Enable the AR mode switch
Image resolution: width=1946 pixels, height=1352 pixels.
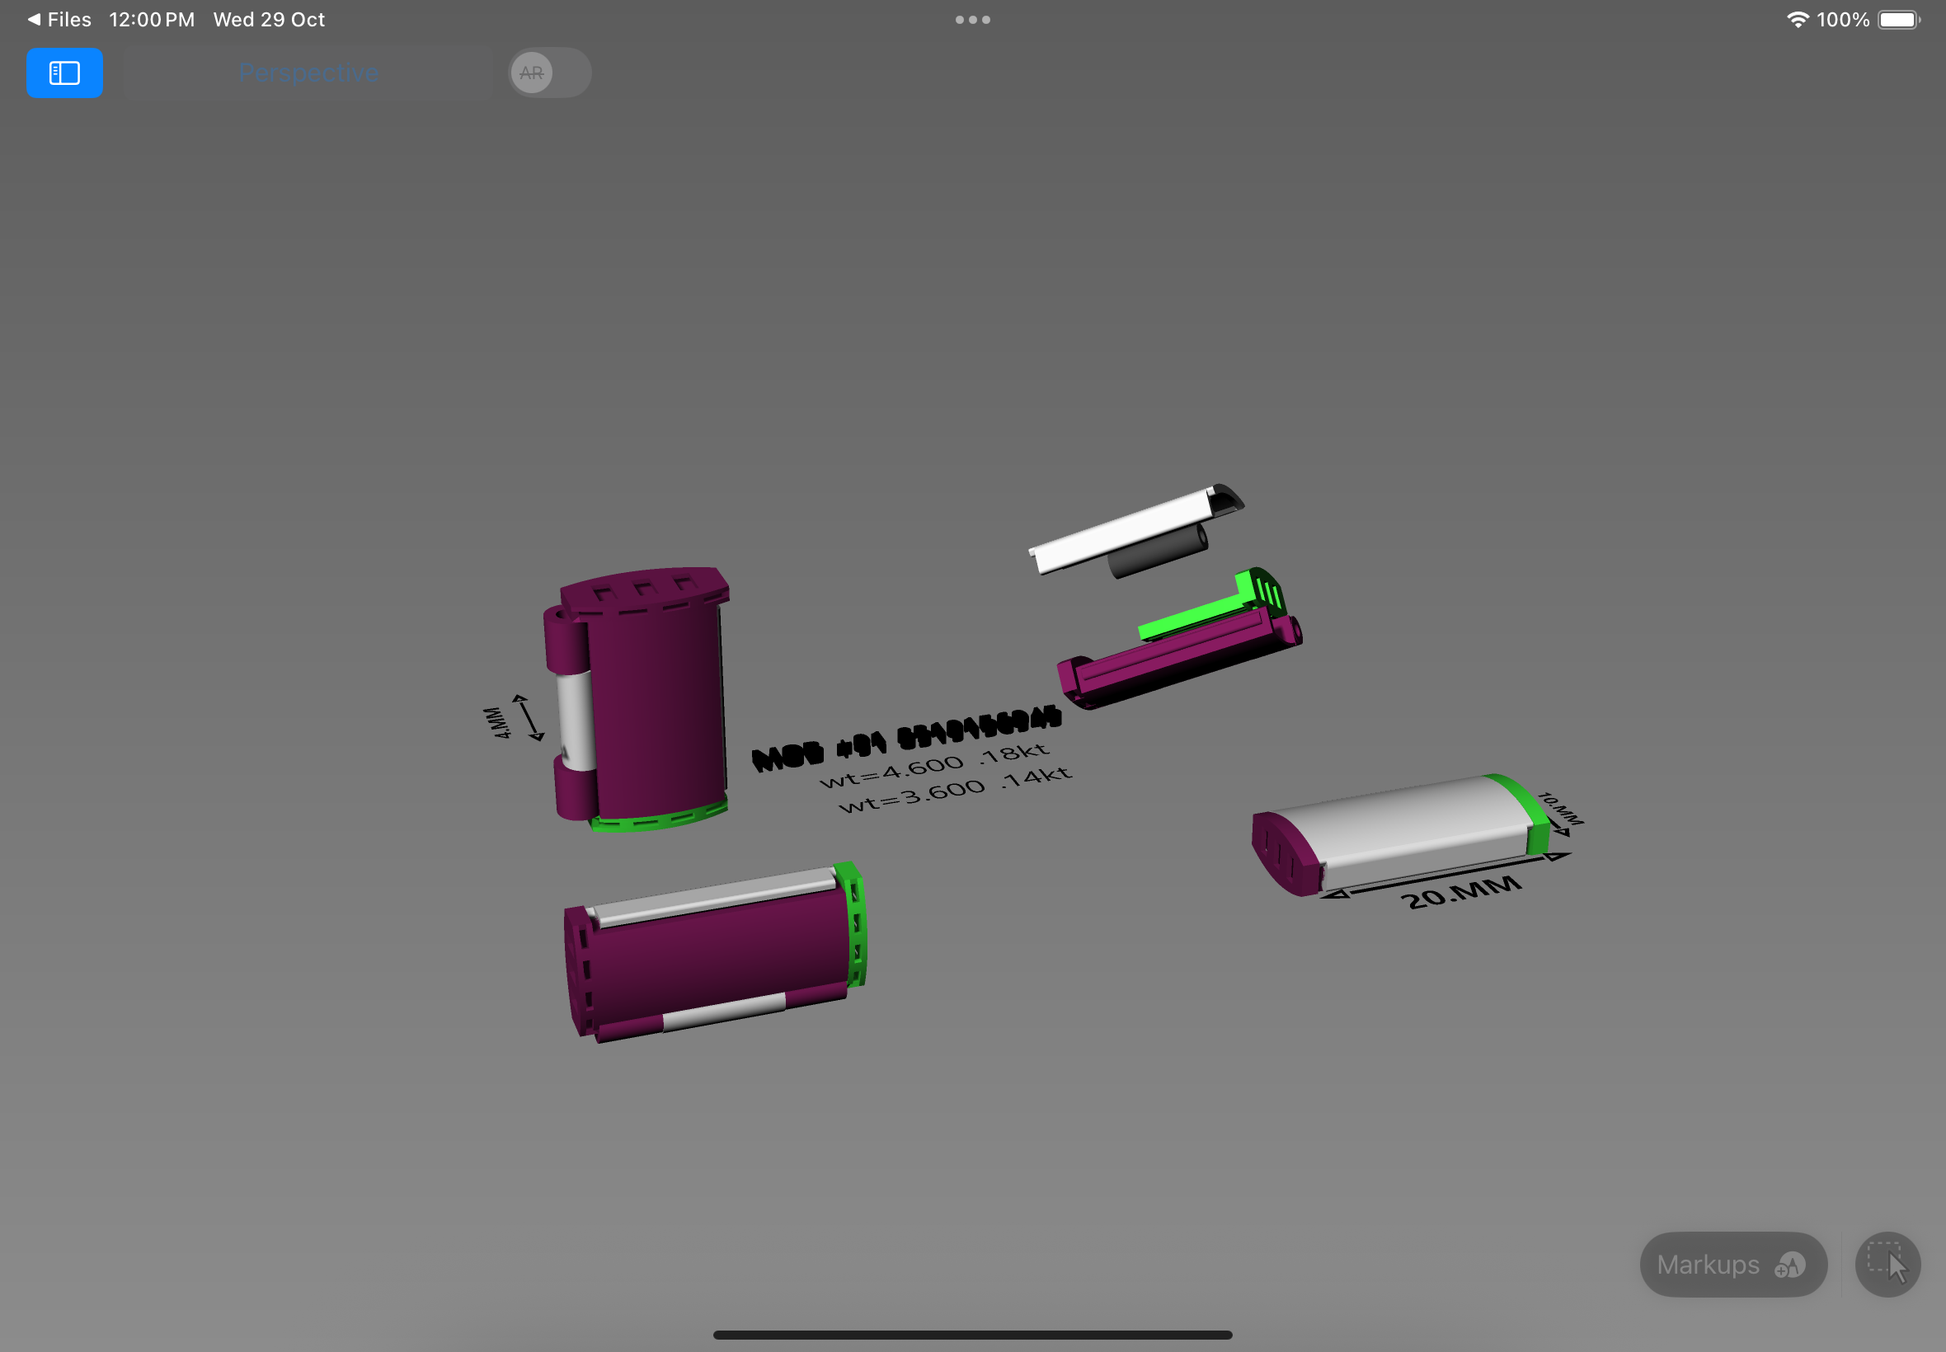tap(549, 73)
